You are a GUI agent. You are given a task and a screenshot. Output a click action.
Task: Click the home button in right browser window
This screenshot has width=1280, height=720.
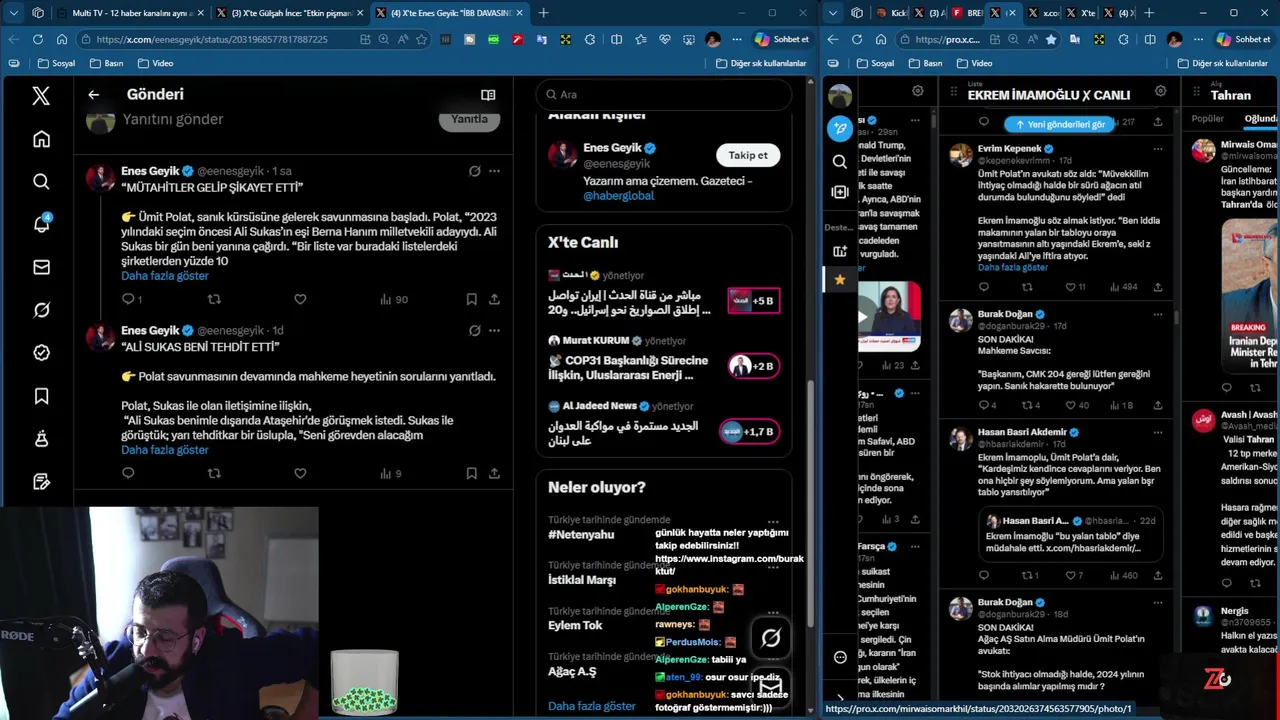tap(880, 39)
